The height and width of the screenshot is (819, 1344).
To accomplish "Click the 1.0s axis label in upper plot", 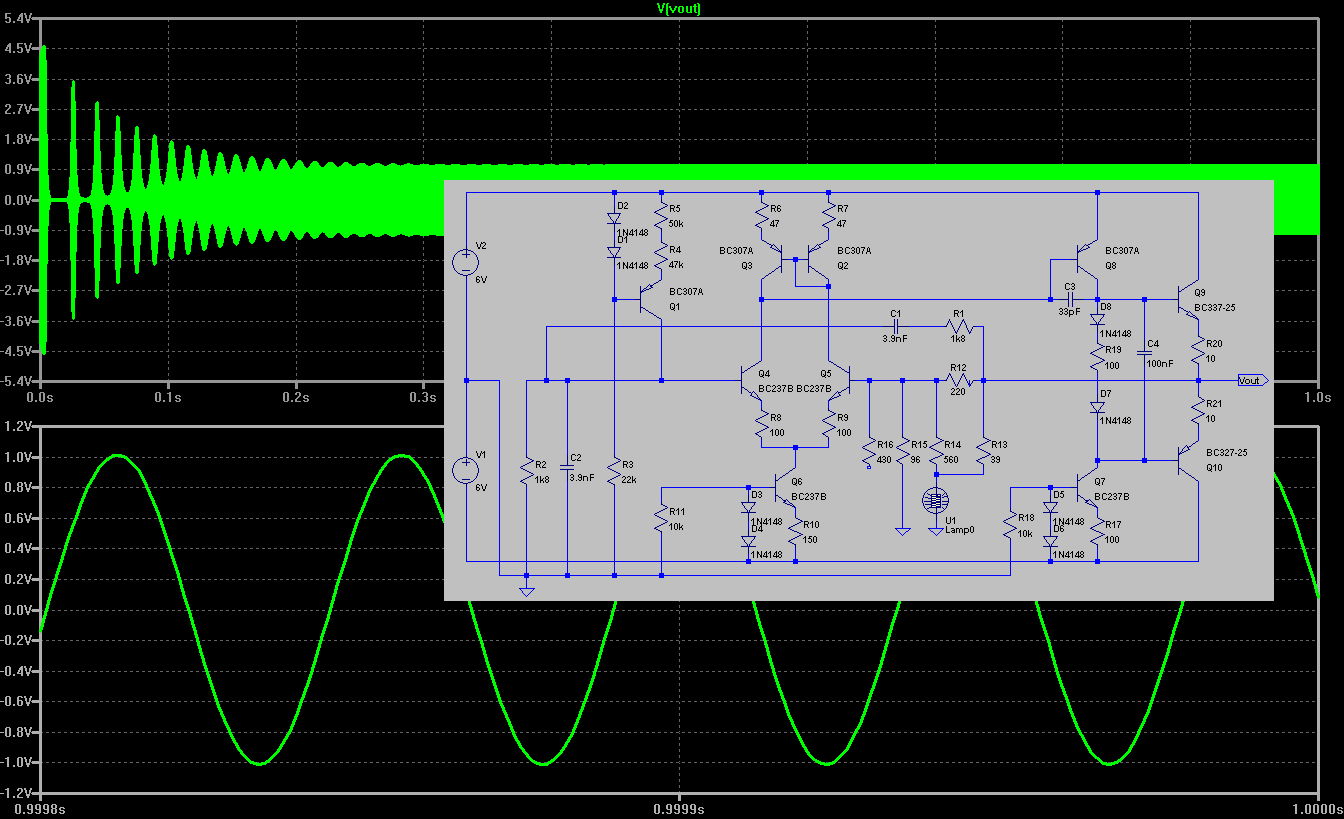I will click(x=1317, y=397).
